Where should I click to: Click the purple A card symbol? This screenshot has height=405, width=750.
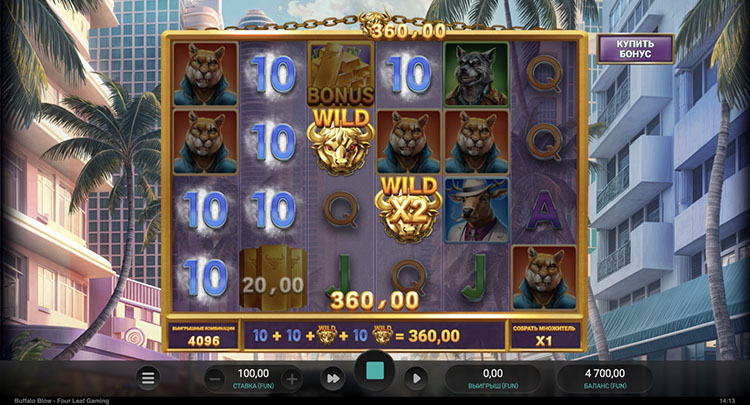pyautogui.click(x=544, y=210)
